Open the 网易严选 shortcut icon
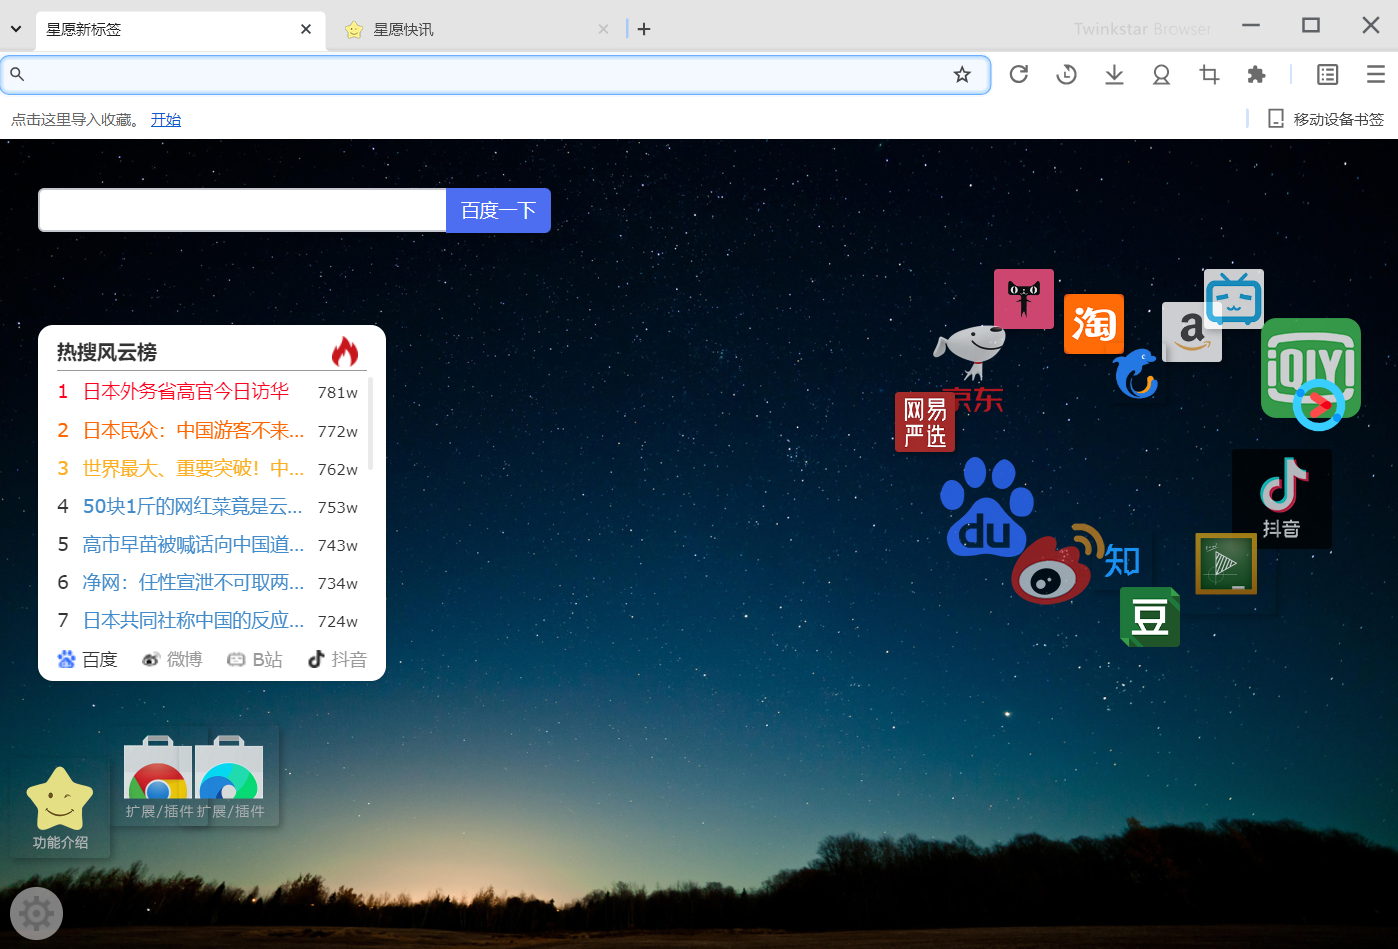This screenshot has width=1398, height=949. (925, 421)
